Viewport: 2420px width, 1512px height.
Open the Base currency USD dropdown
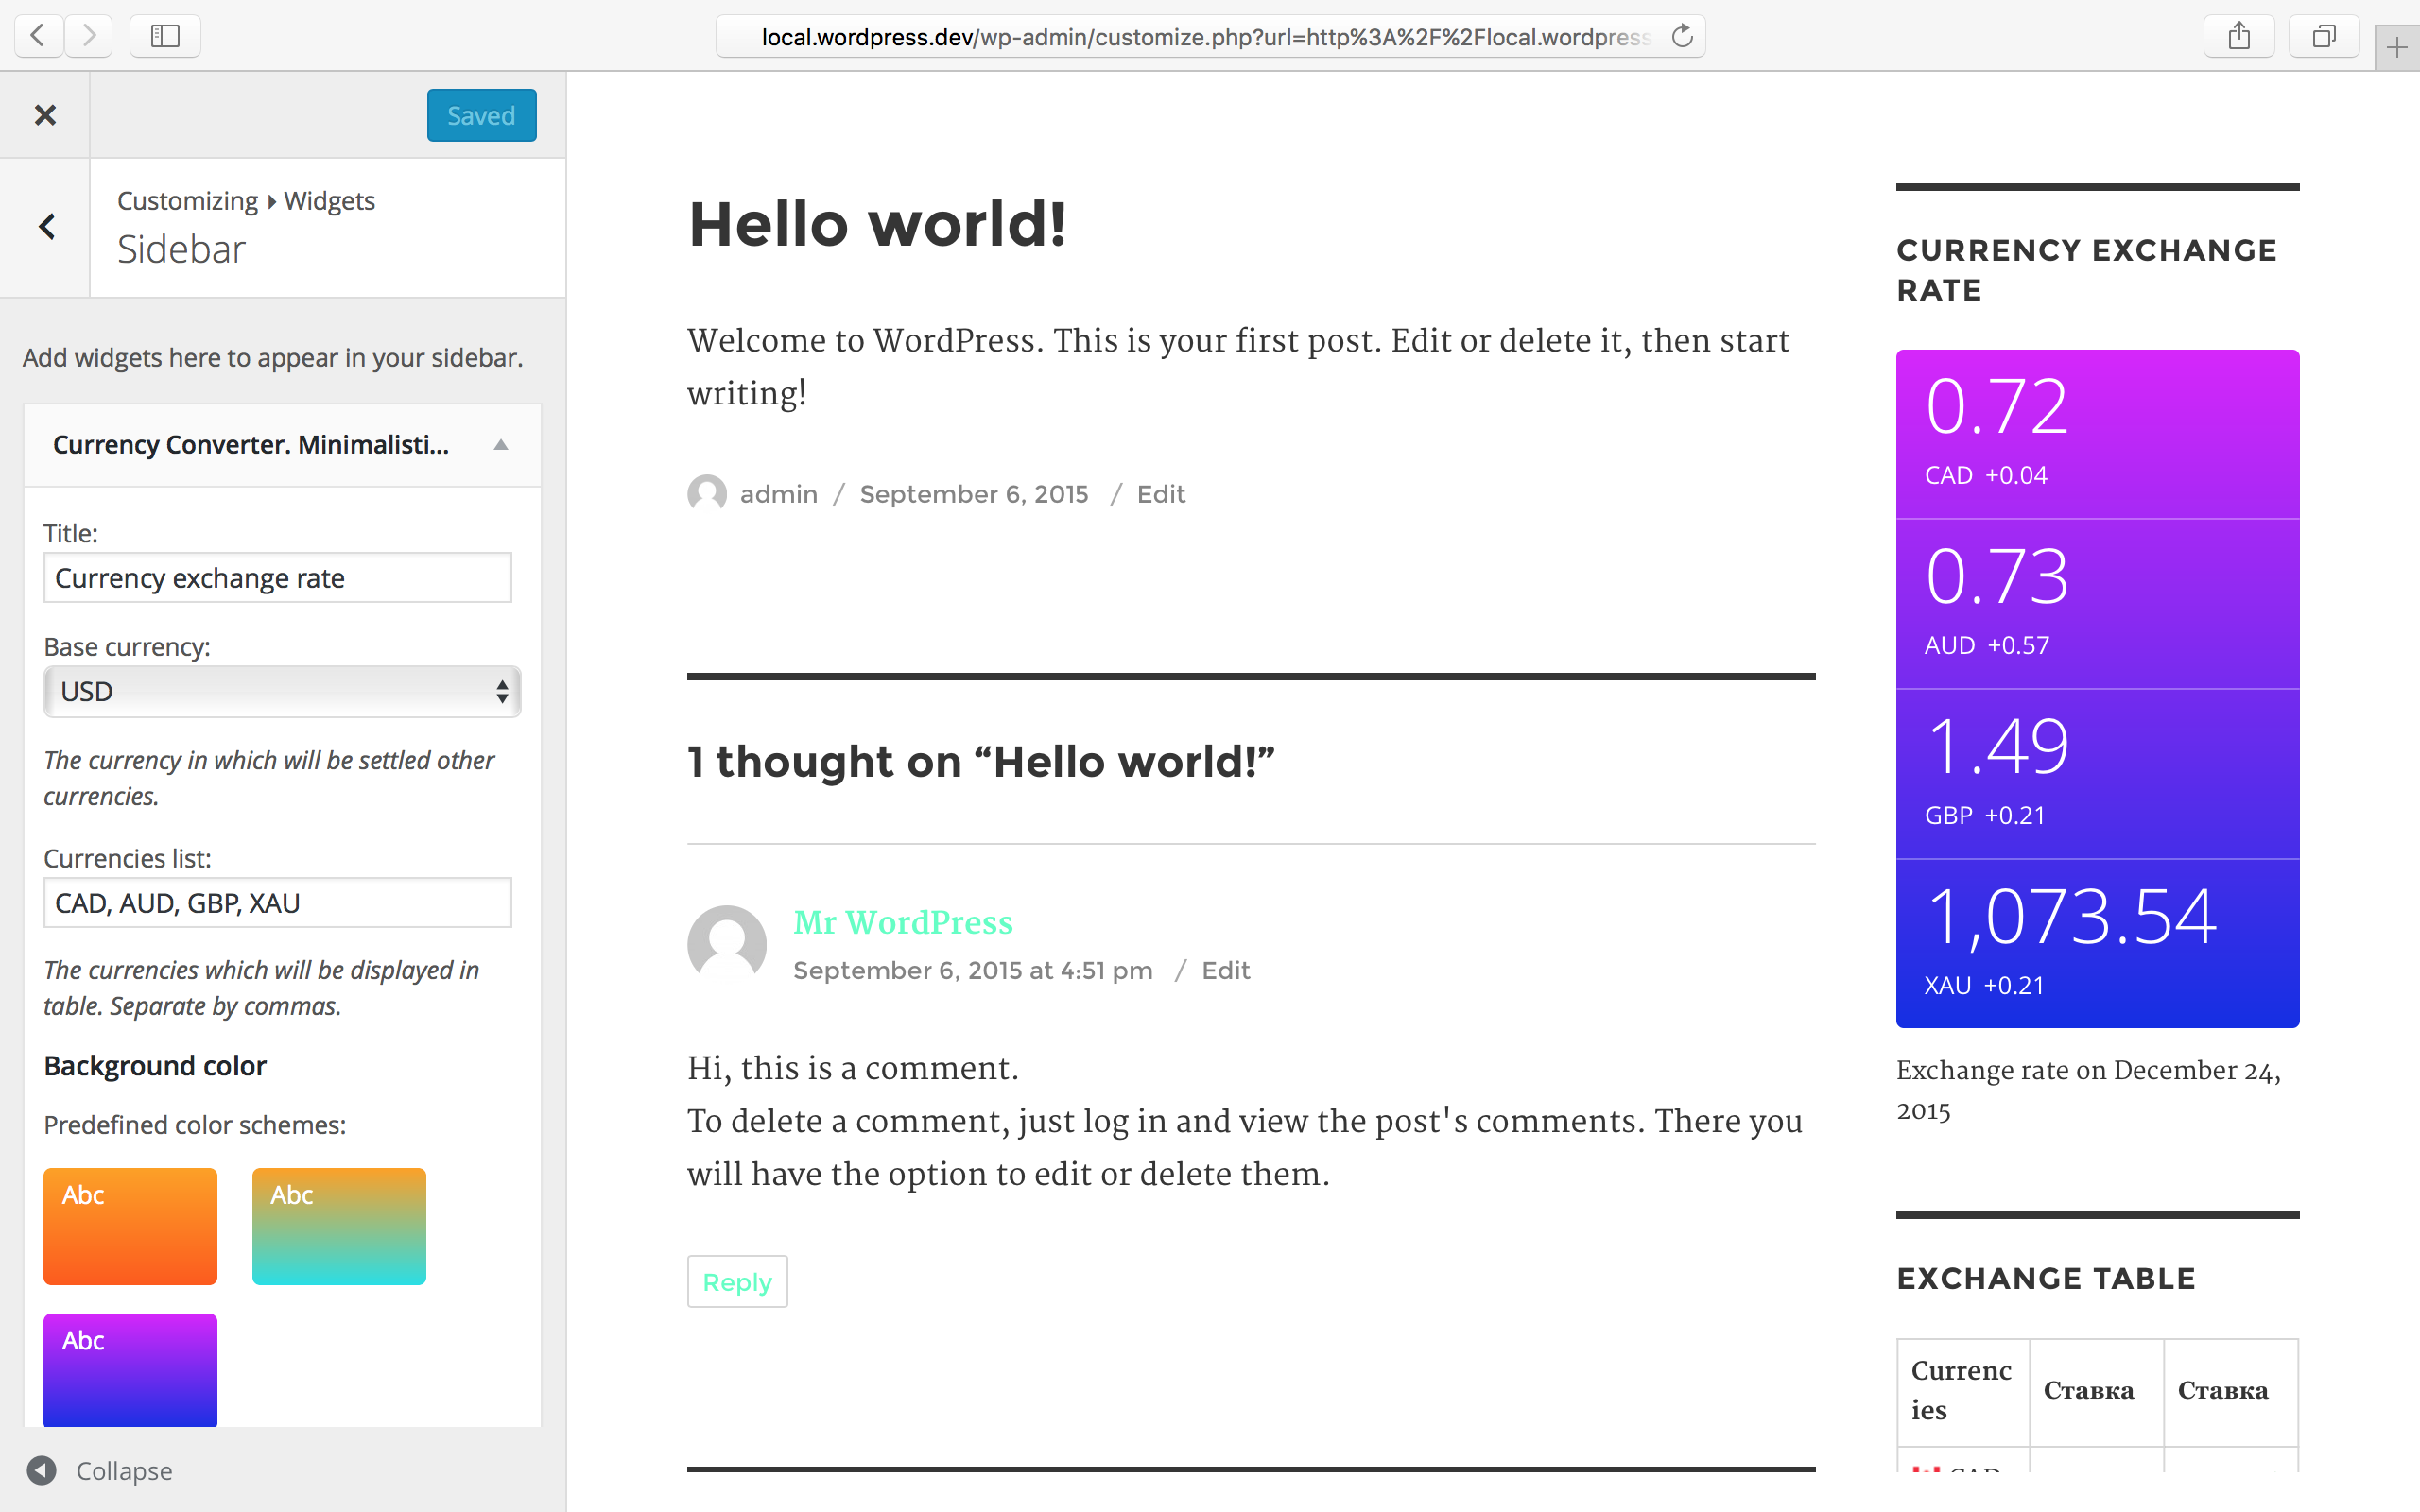click(x=279, y=692)
